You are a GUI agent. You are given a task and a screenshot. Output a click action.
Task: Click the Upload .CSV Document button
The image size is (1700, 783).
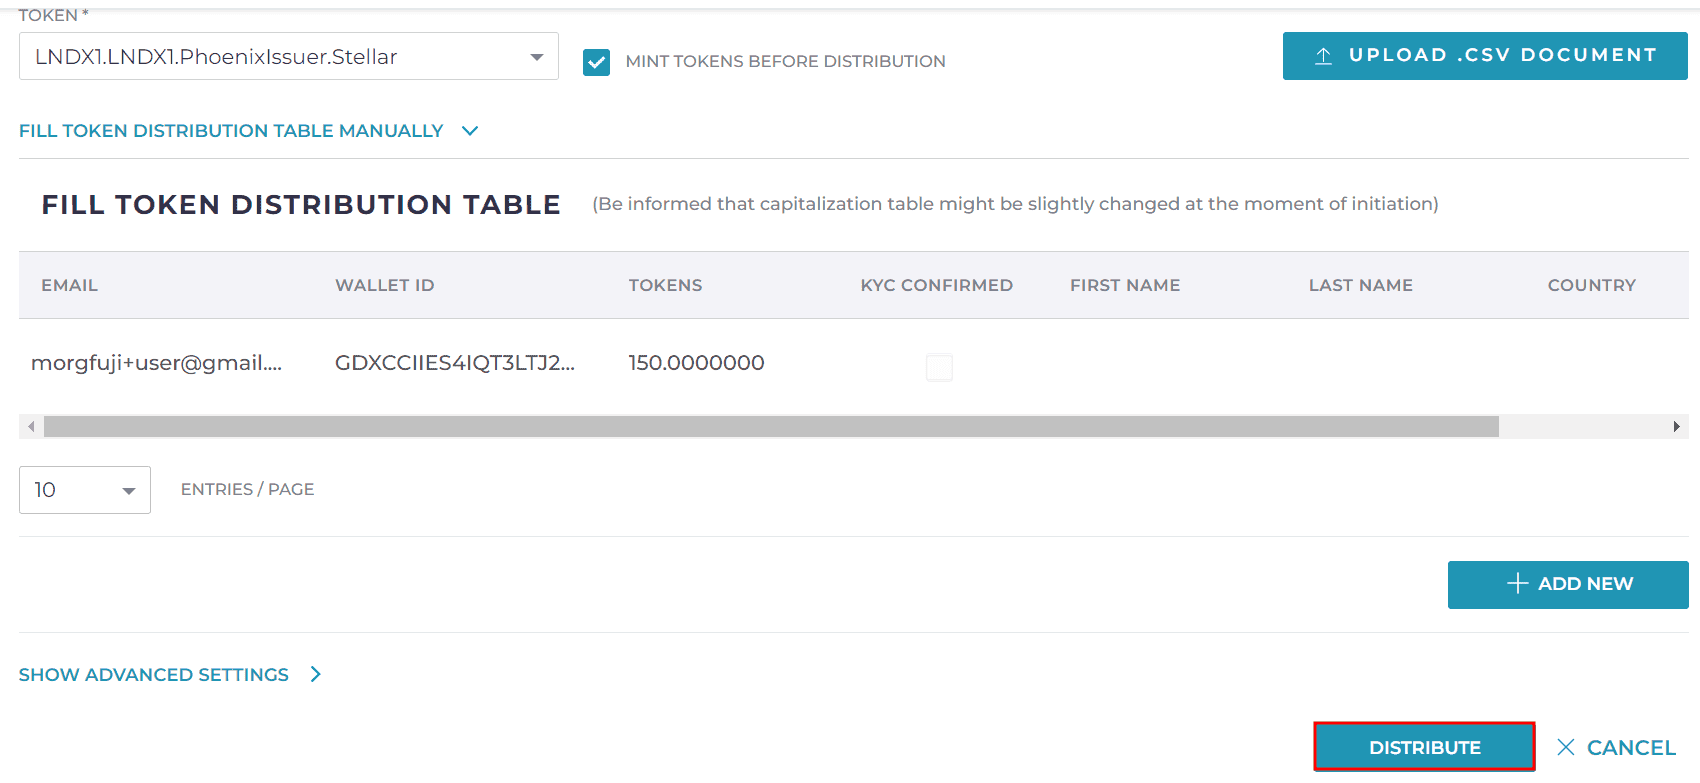click(1485, 56)
